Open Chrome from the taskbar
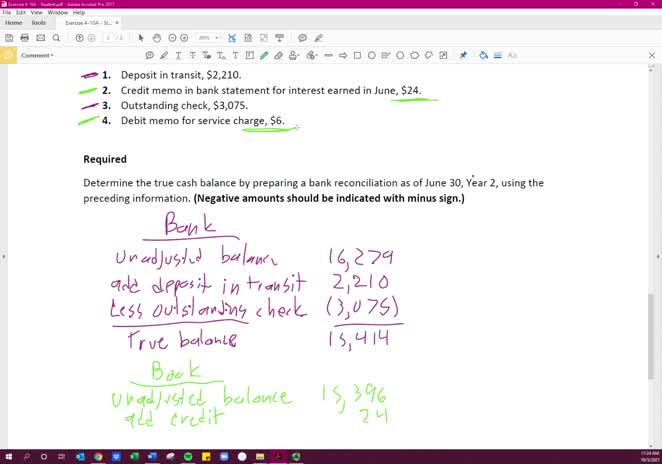The image size is (662, 464). (x=98, y=456)
